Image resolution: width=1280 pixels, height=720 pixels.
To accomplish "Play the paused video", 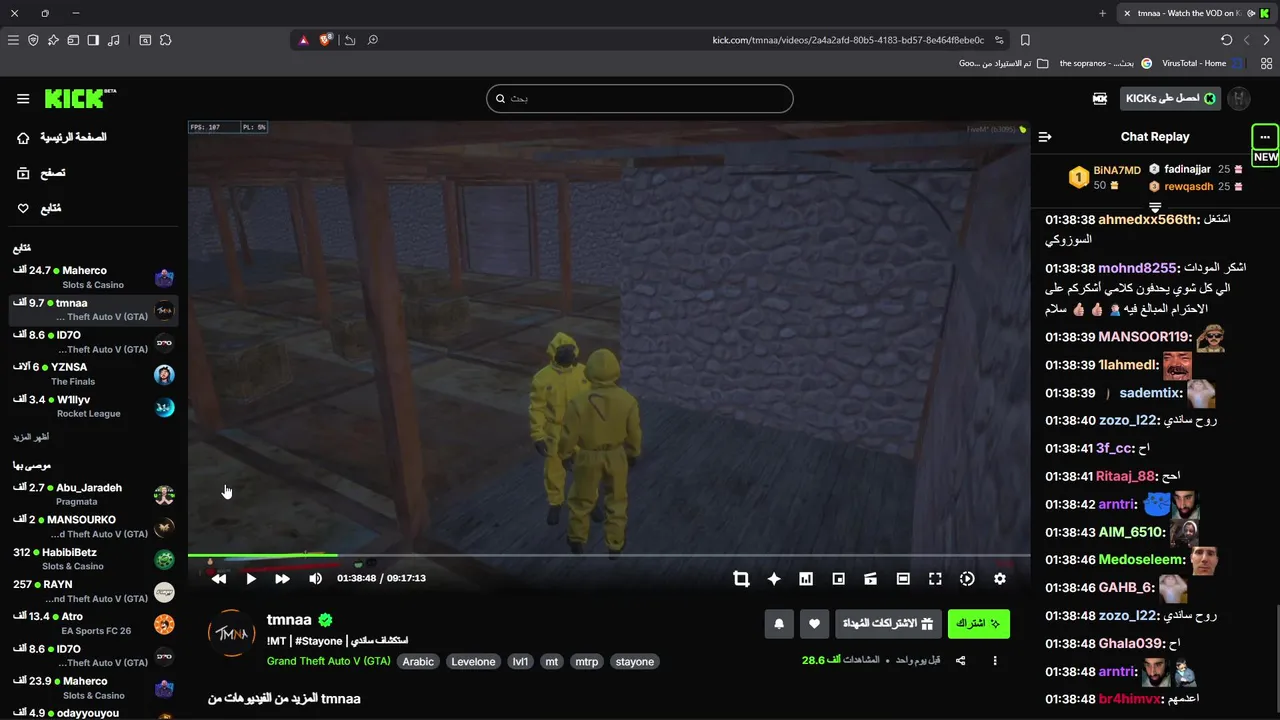I will (251, 579).
